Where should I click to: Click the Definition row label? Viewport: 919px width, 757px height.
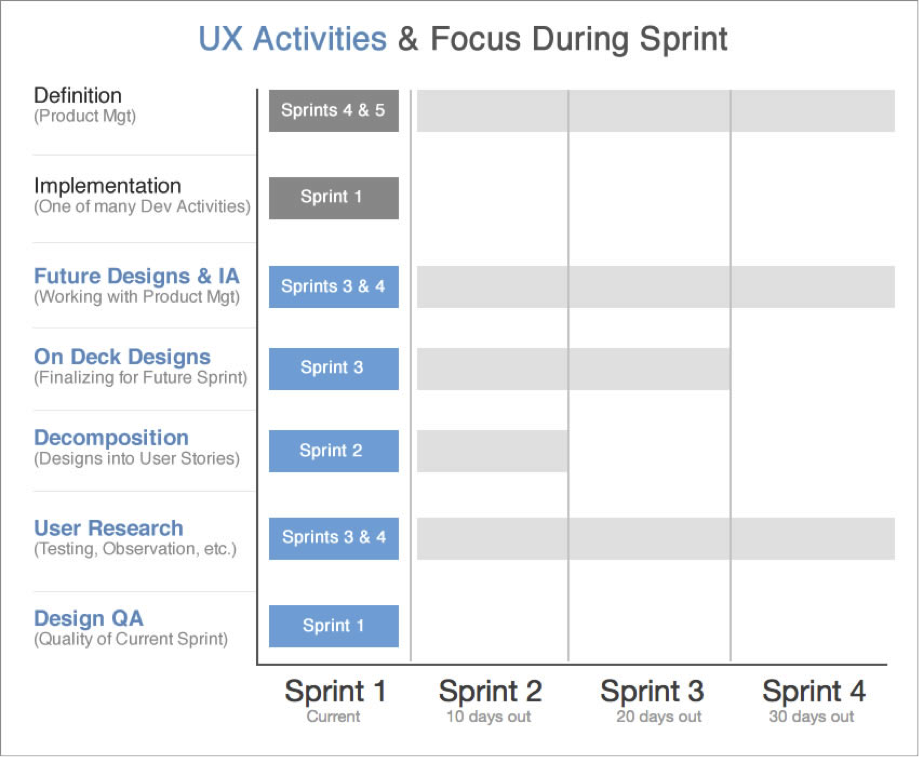(x=78, y=96)
